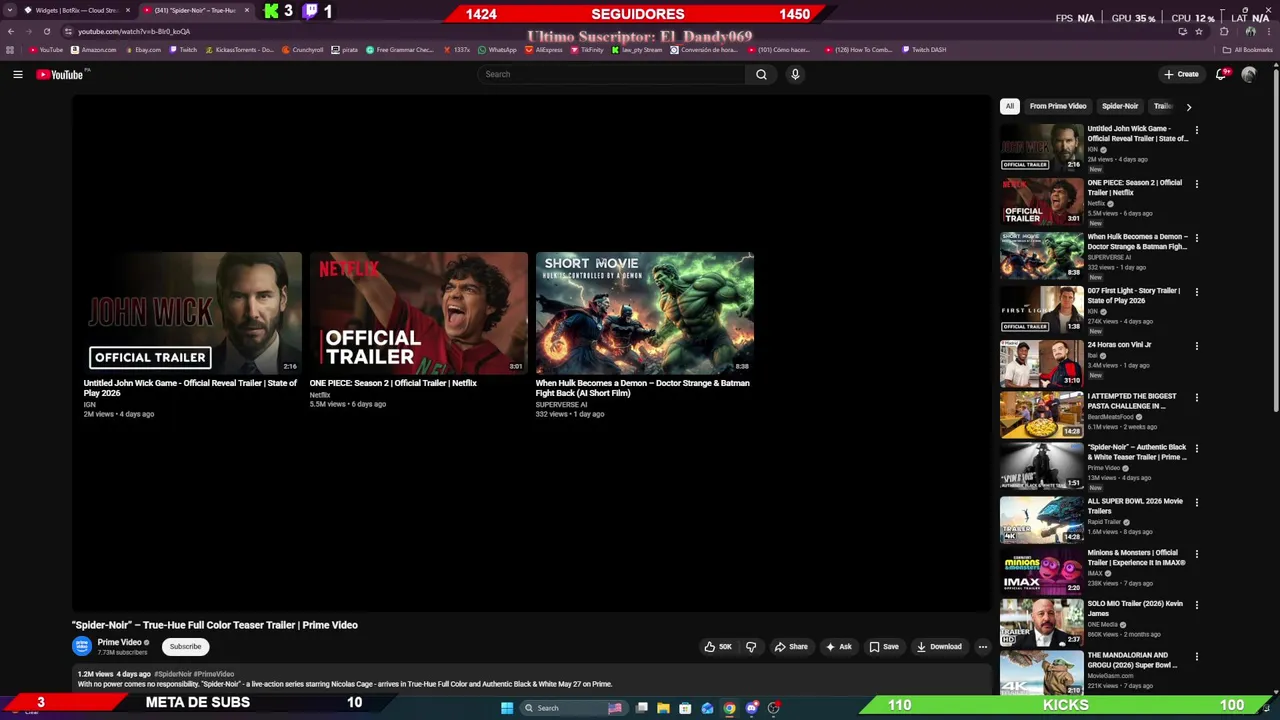Open YouTube notifications bell
Screen dimensions: 1280x720
1221,74
